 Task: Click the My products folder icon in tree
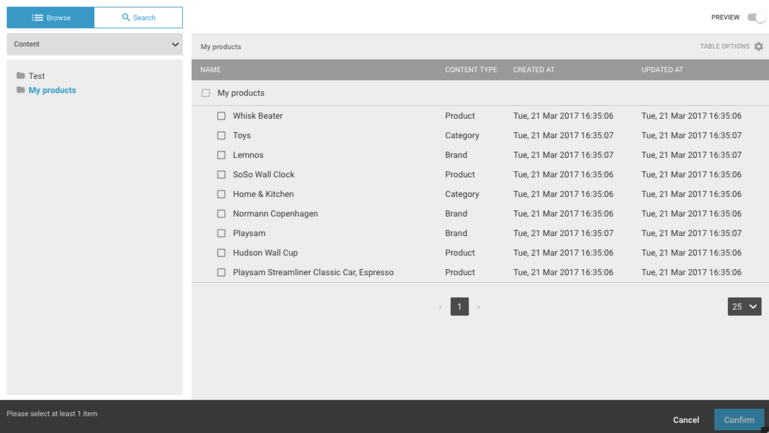20,90
